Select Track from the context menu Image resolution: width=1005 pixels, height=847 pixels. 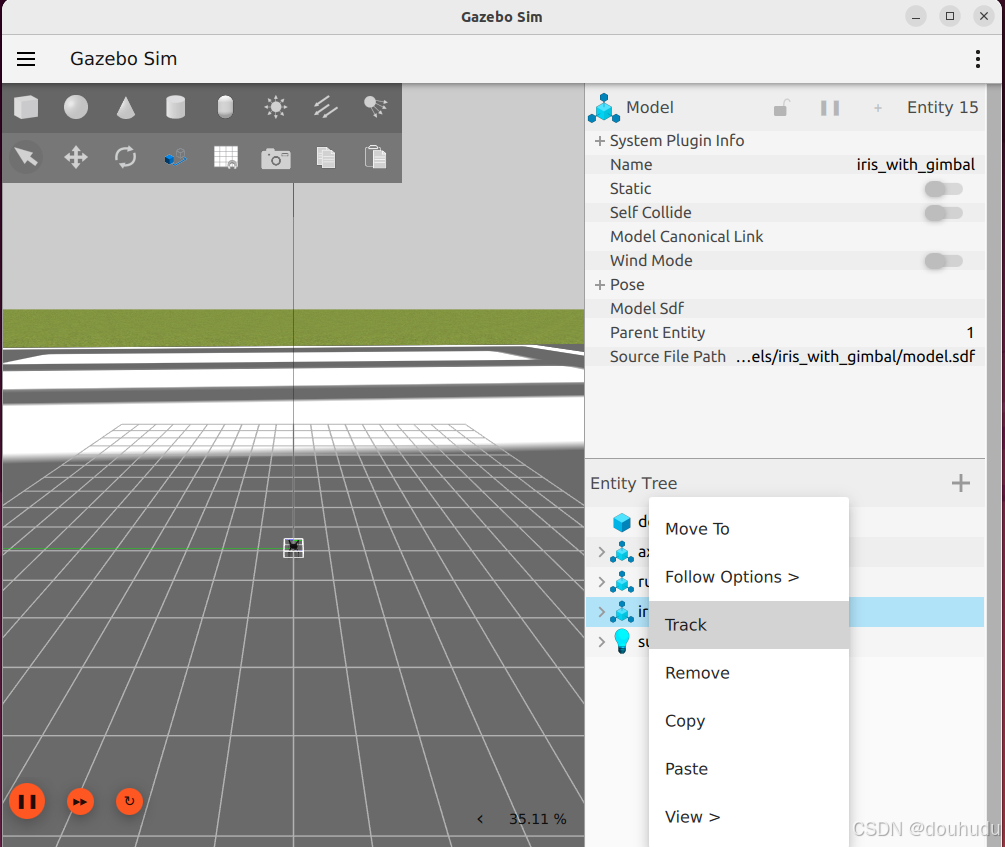pos(686,624)
